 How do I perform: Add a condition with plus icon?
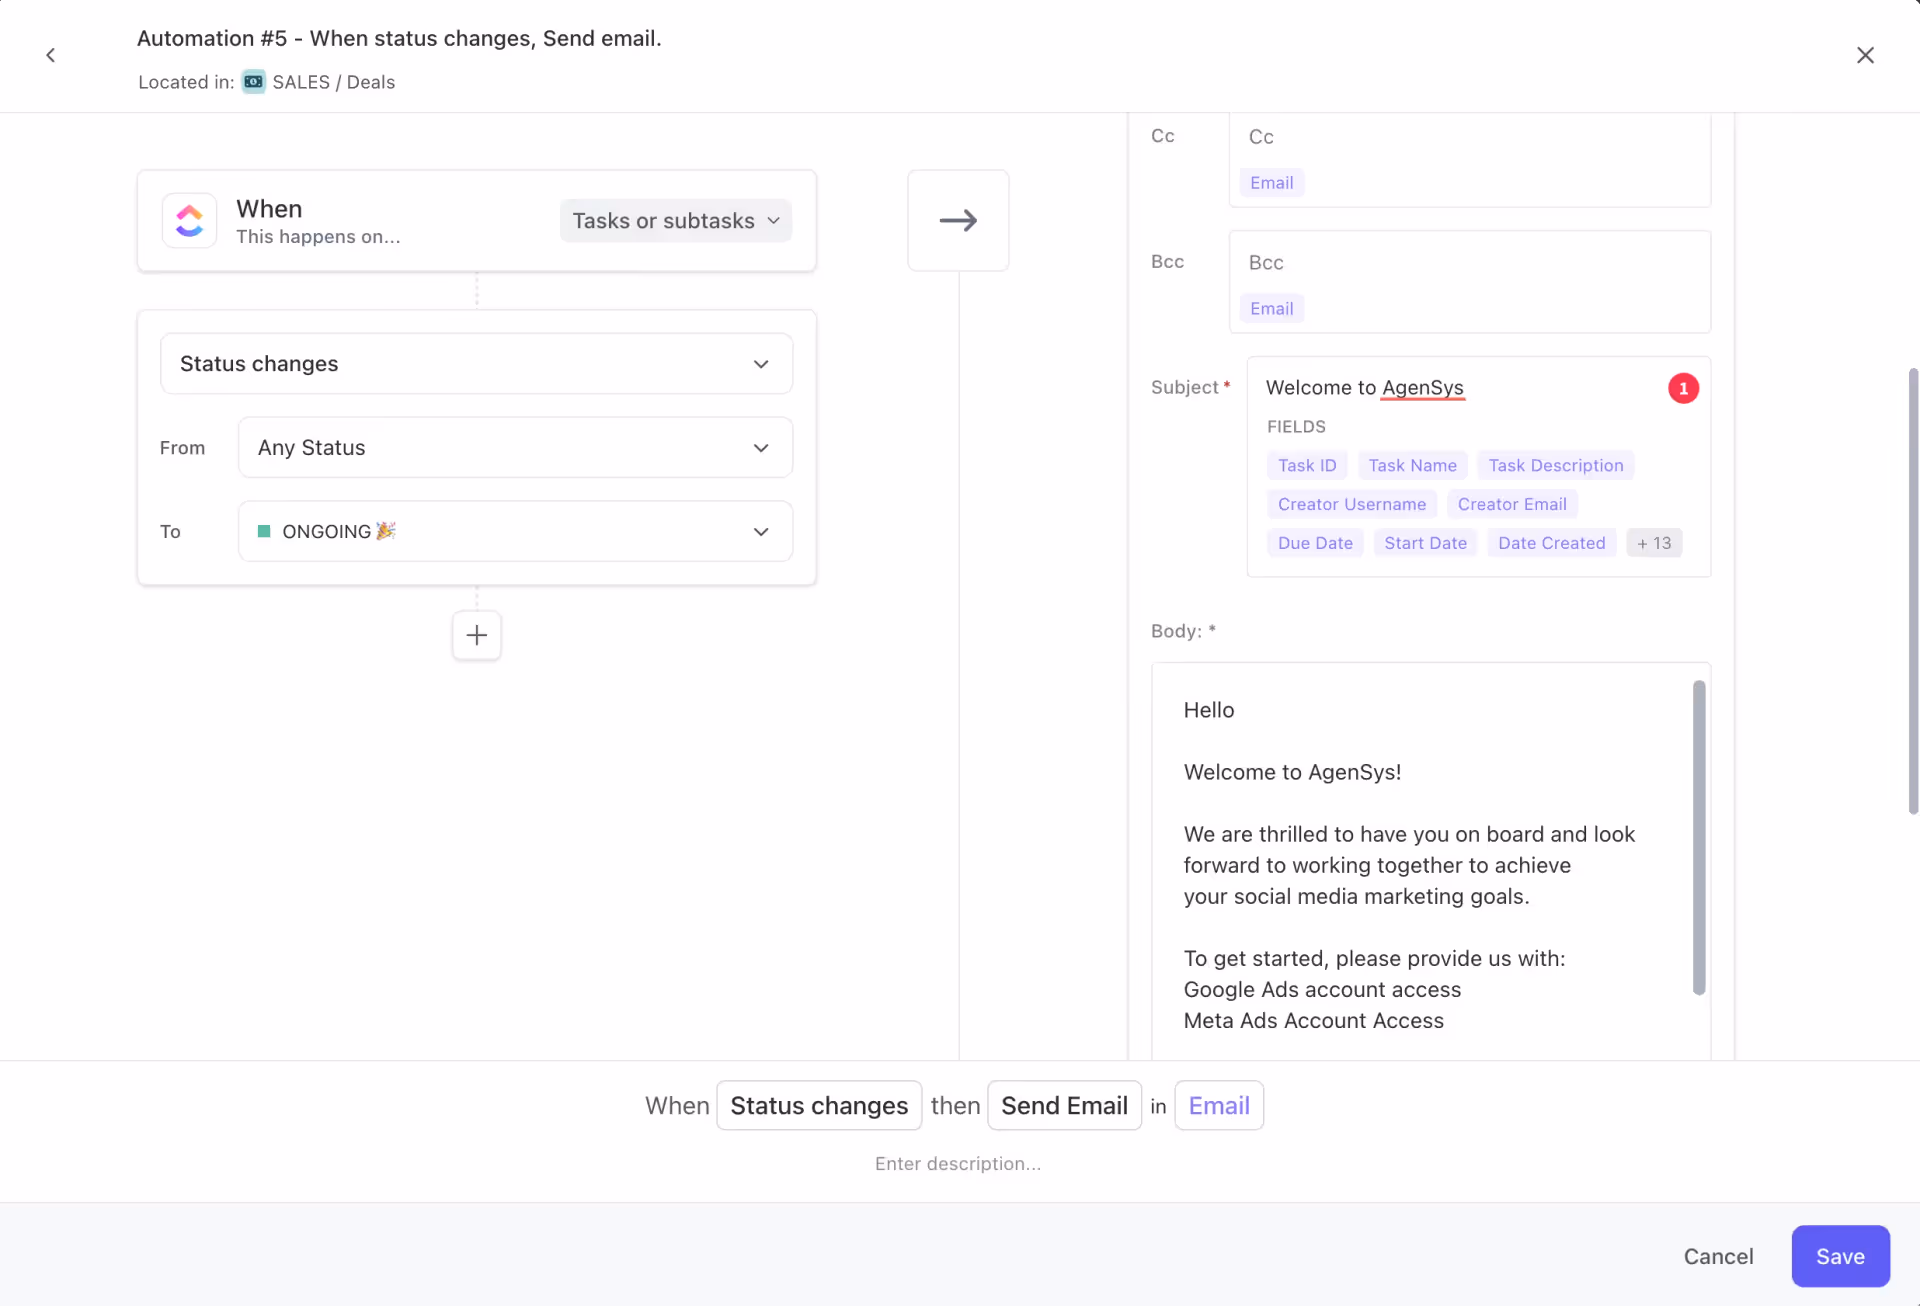476,635
